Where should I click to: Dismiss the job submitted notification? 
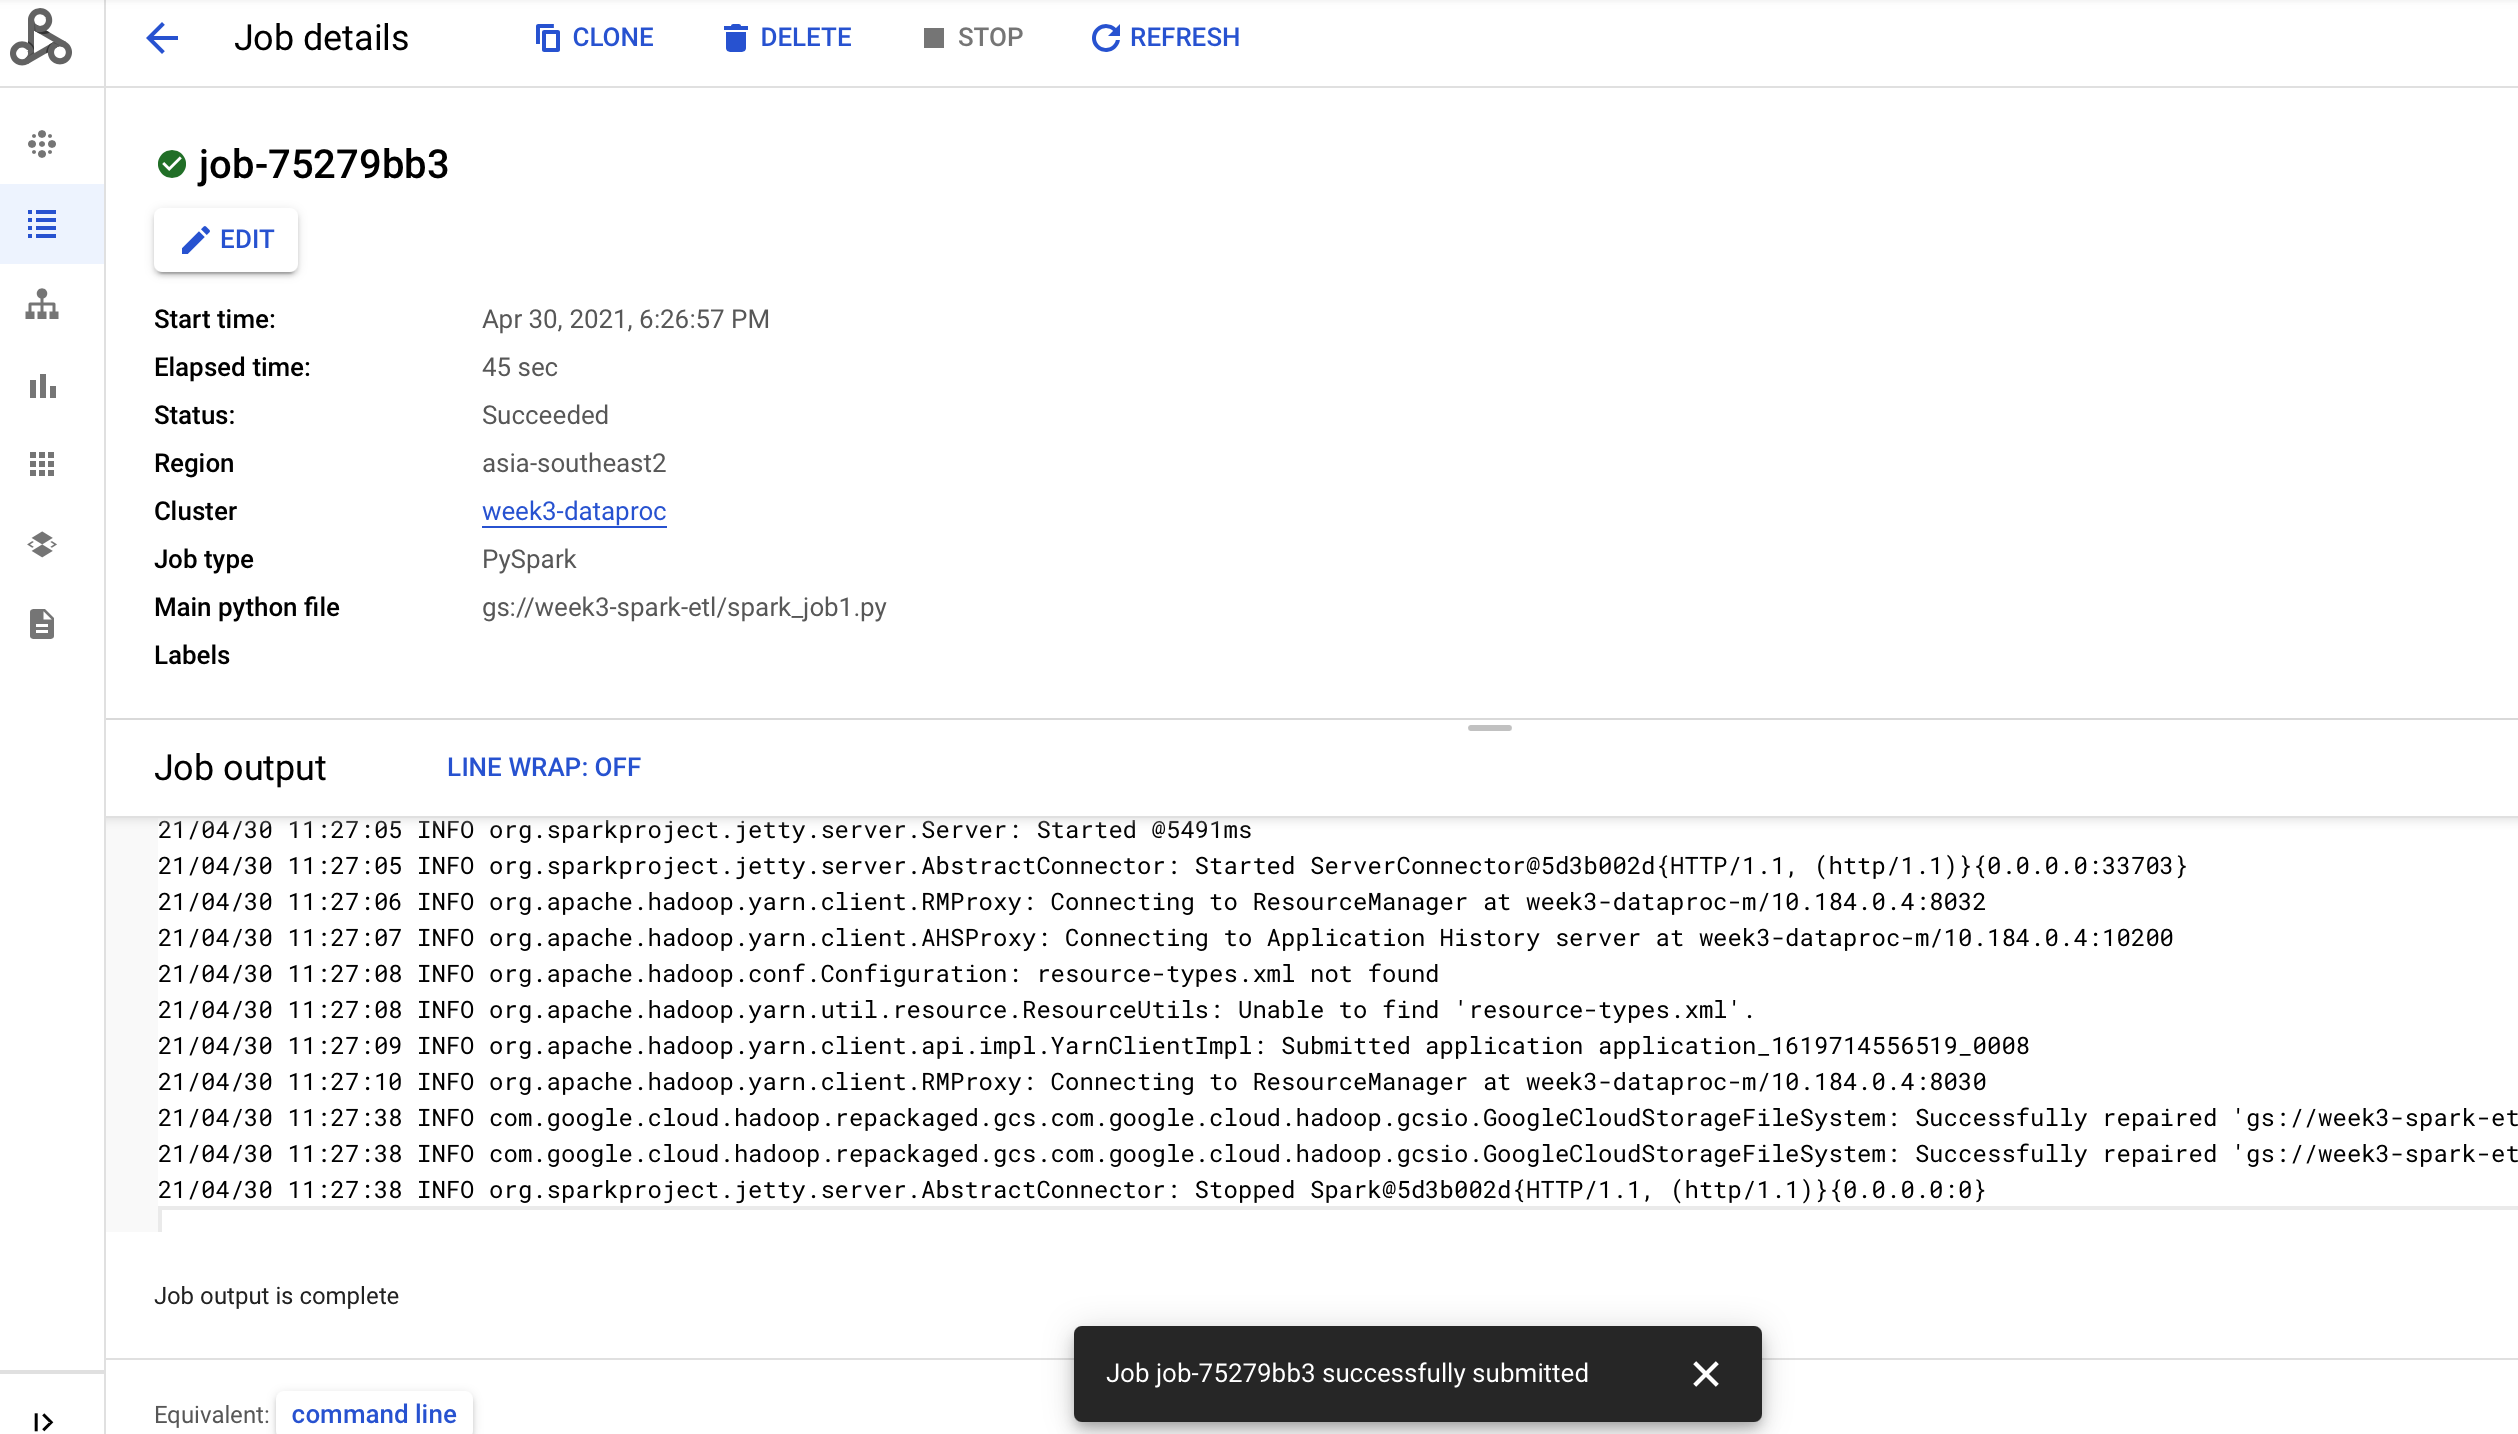click(1707, 1373)
